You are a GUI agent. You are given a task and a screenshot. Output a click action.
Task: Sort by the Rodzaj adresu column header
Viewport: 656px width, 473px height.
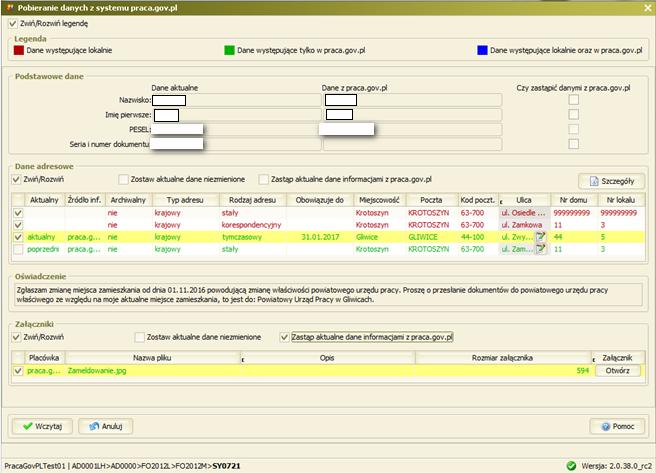coord(252,200)
